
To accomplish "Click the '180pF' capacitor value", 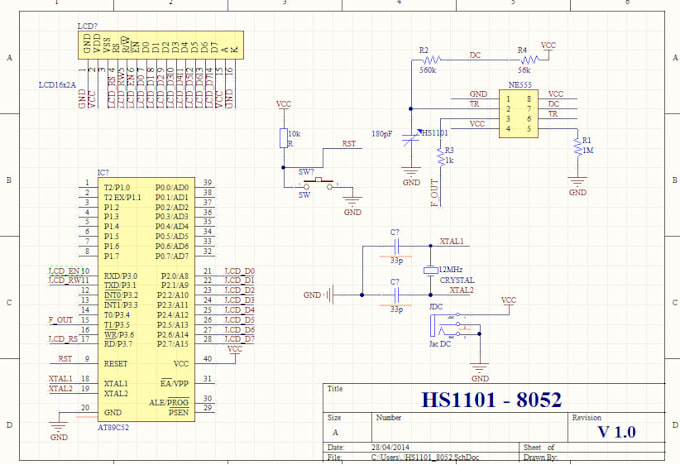I will pyautogui.click(x=382, y=134).
